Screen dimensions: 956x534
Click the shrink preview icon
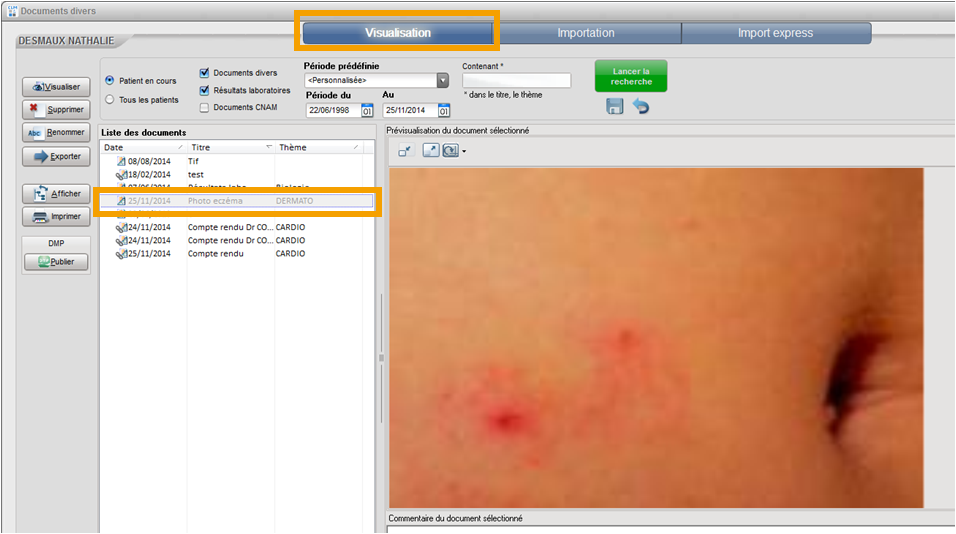click(x=405, y=150)
